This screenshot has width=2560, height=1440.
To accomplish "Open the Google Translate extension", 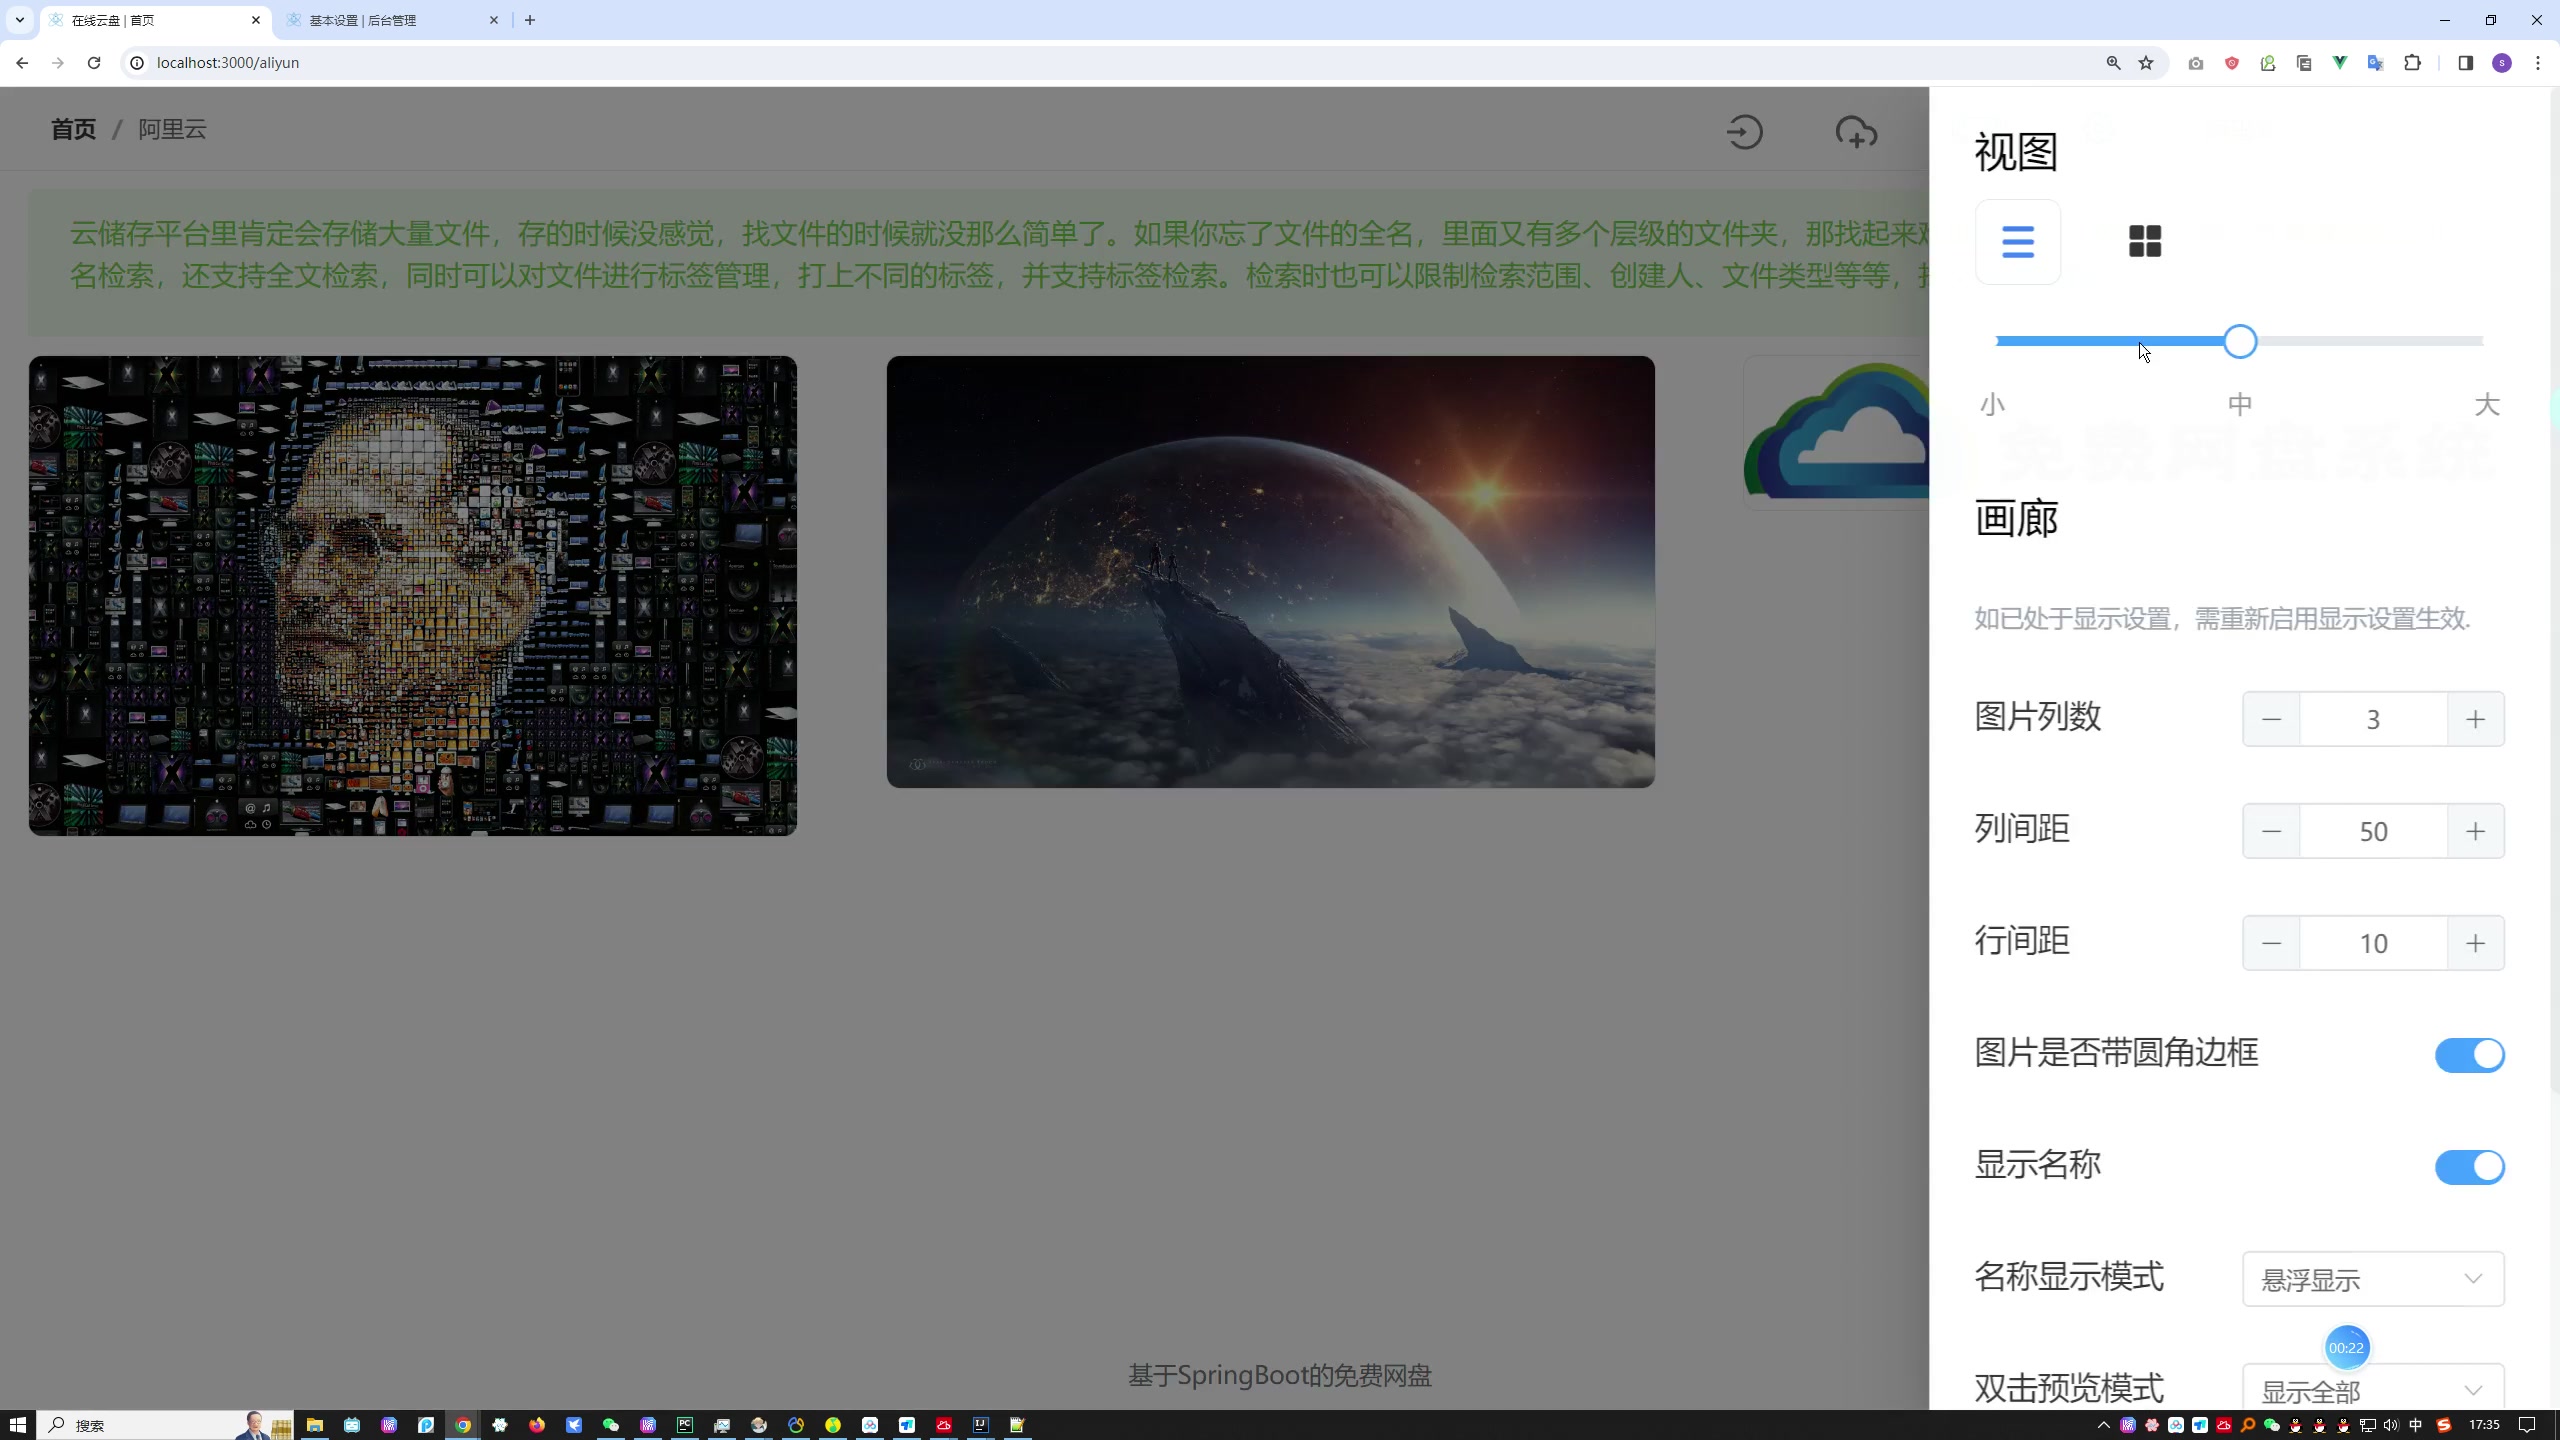I will point(2376,63).
